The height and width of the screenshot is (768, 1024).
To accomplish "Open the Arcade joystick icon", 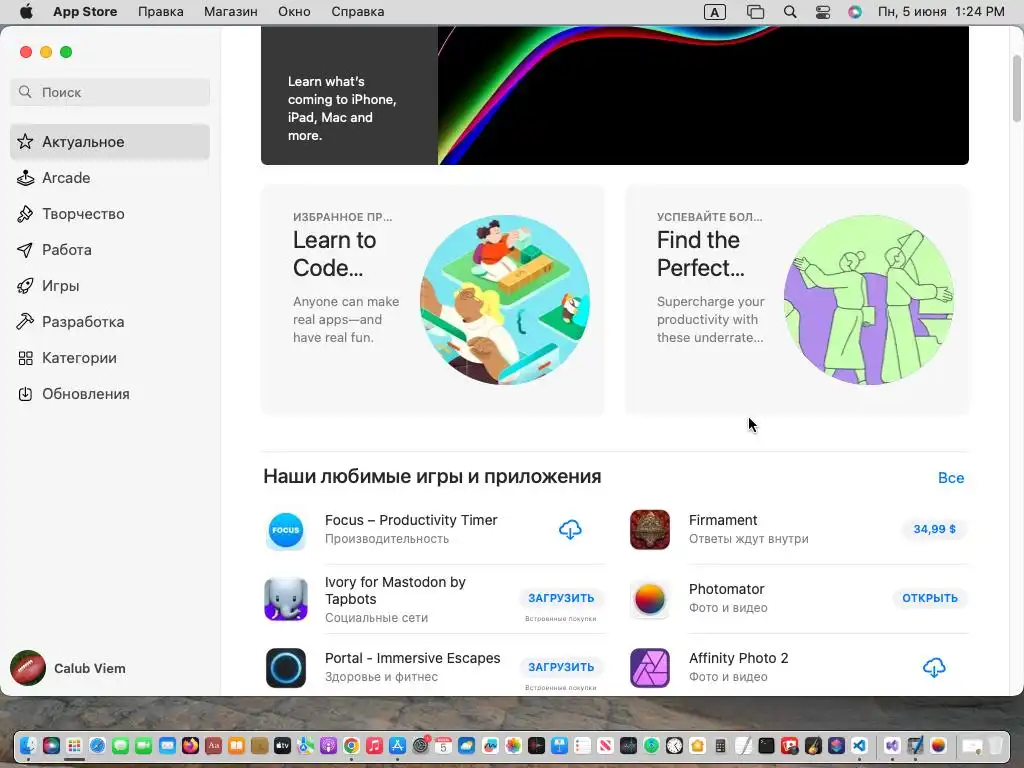I will pos(25,178).
